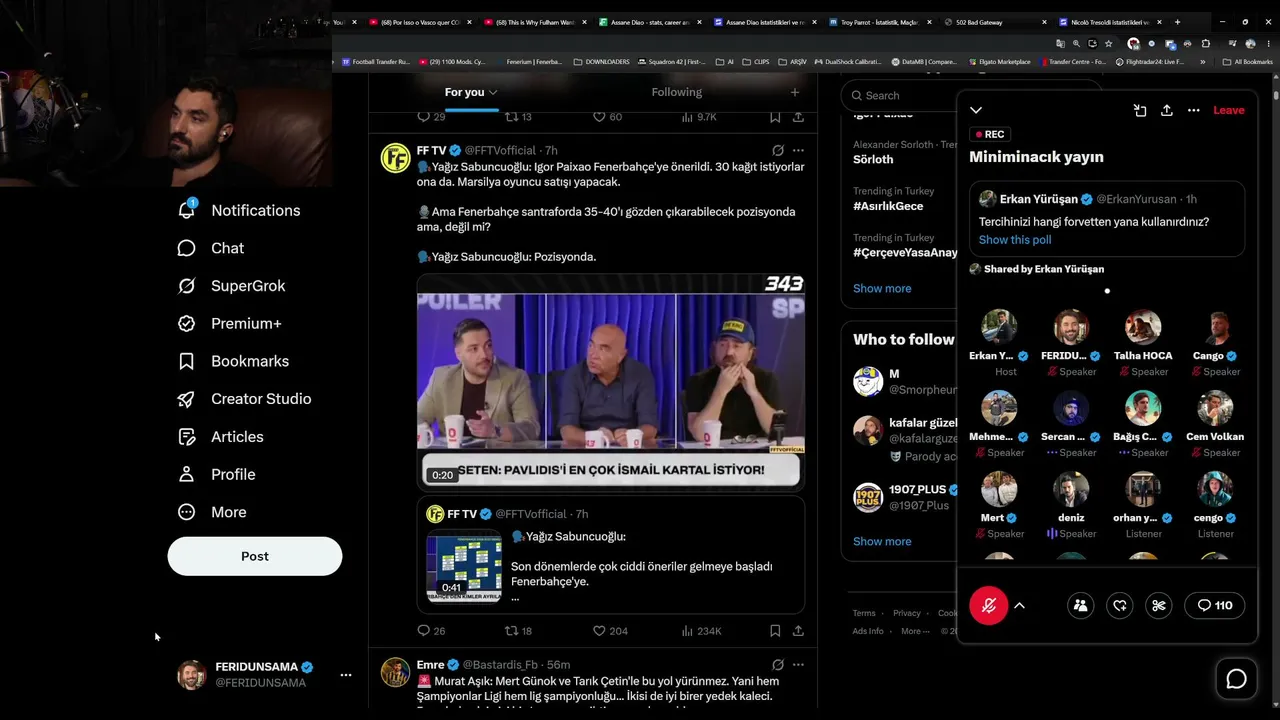The height and width of the screenshot is (720, 1280).
Task: Open the Elgato Marketplace bookmark
Action: (x=999, y=62)
